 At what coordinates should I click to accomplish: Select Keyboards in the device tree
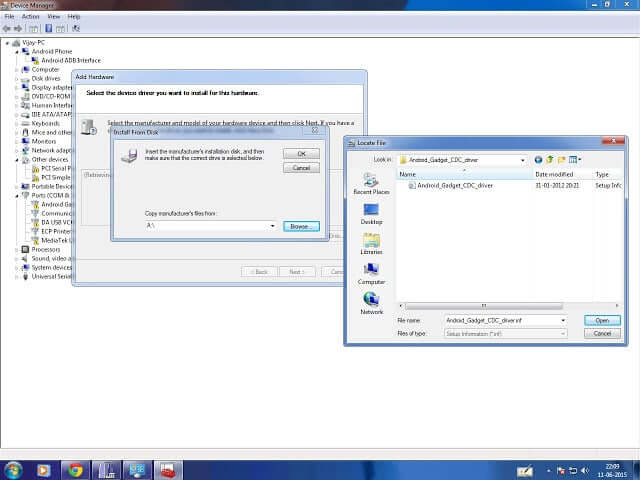46,123
